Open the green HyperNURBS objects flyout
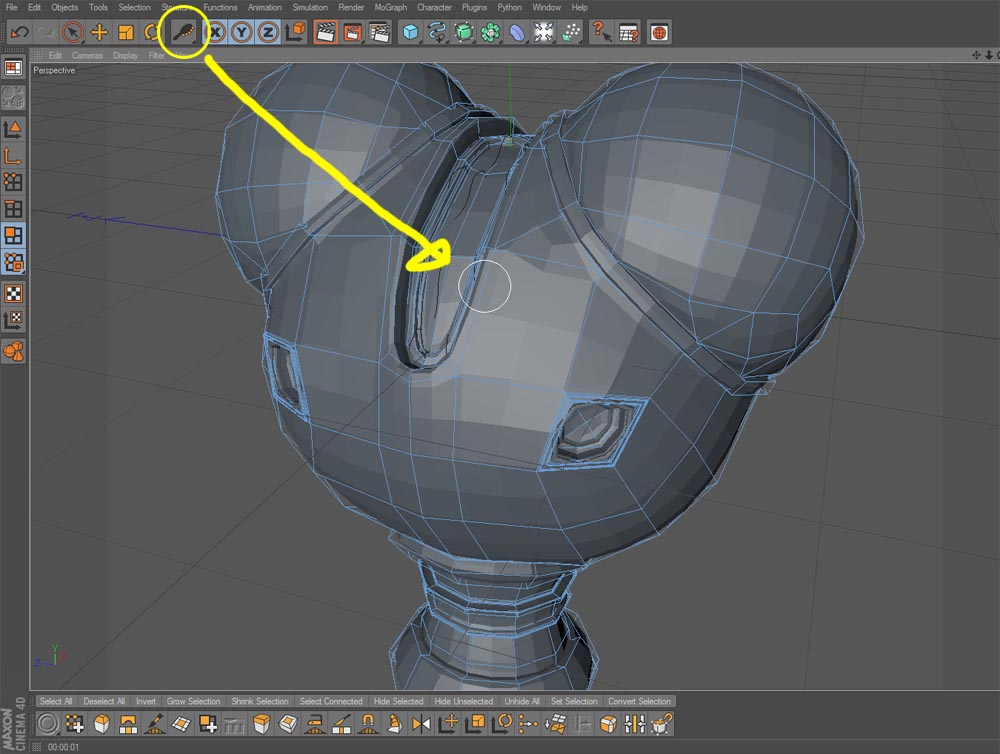 click(464, 32)
